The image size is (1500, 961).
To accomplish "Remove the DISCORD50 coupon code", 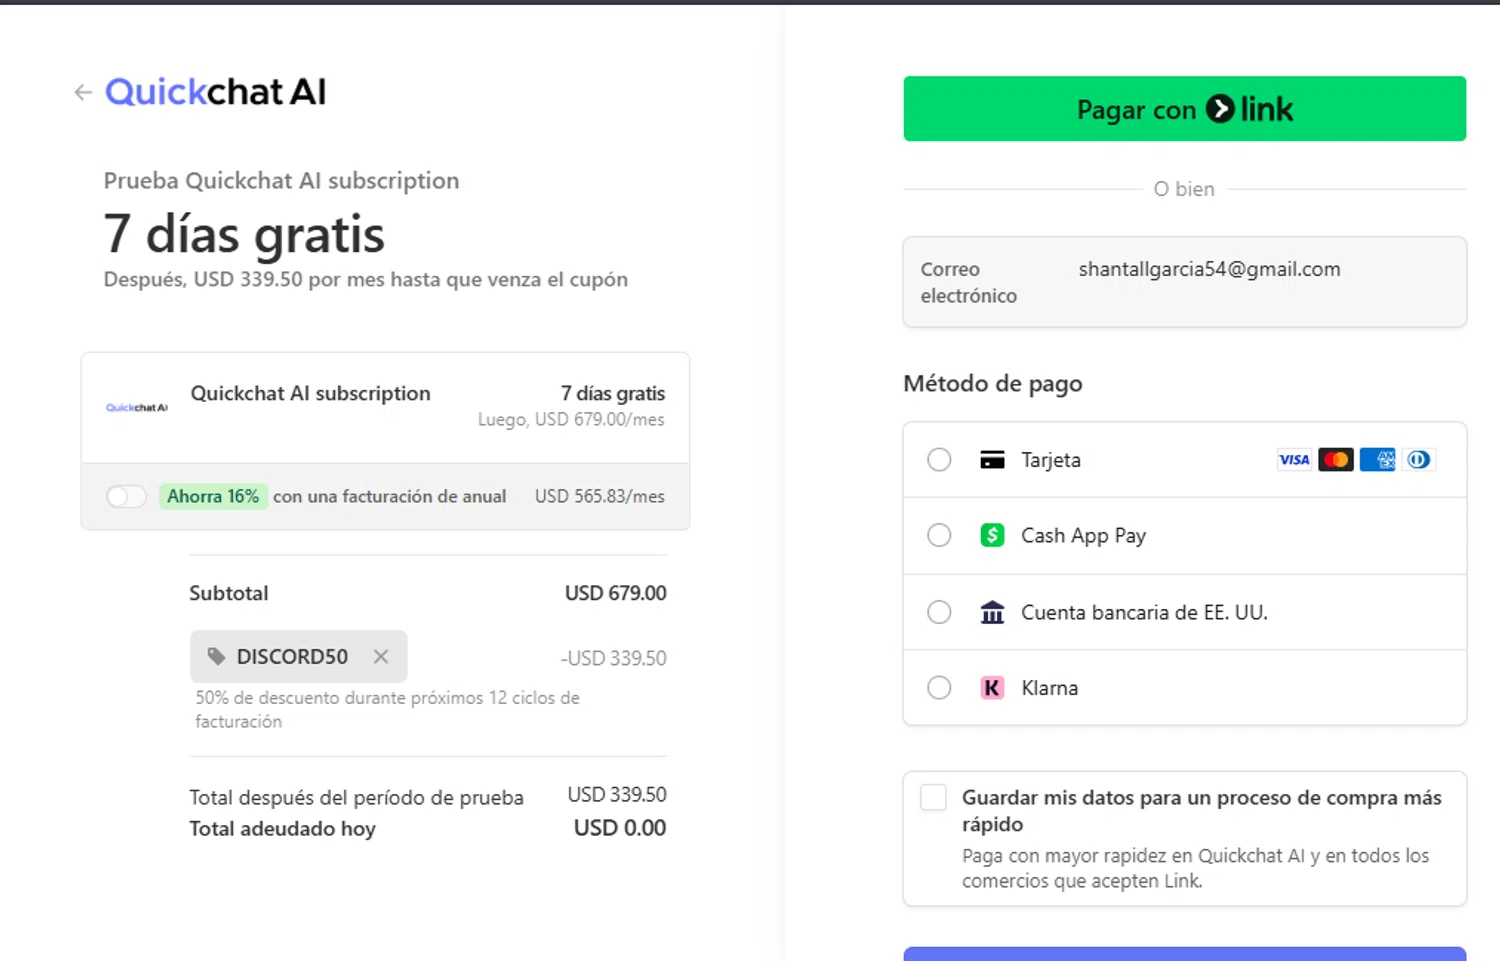I will pos(381,657).
